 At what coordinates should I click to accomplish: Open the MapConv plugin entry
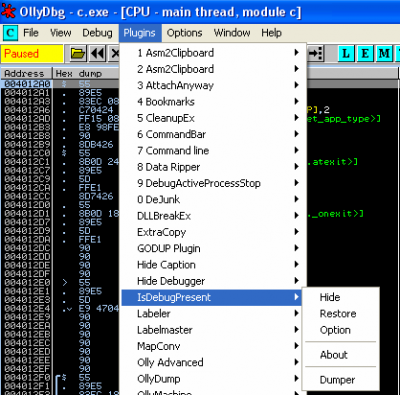click(213, 346)
